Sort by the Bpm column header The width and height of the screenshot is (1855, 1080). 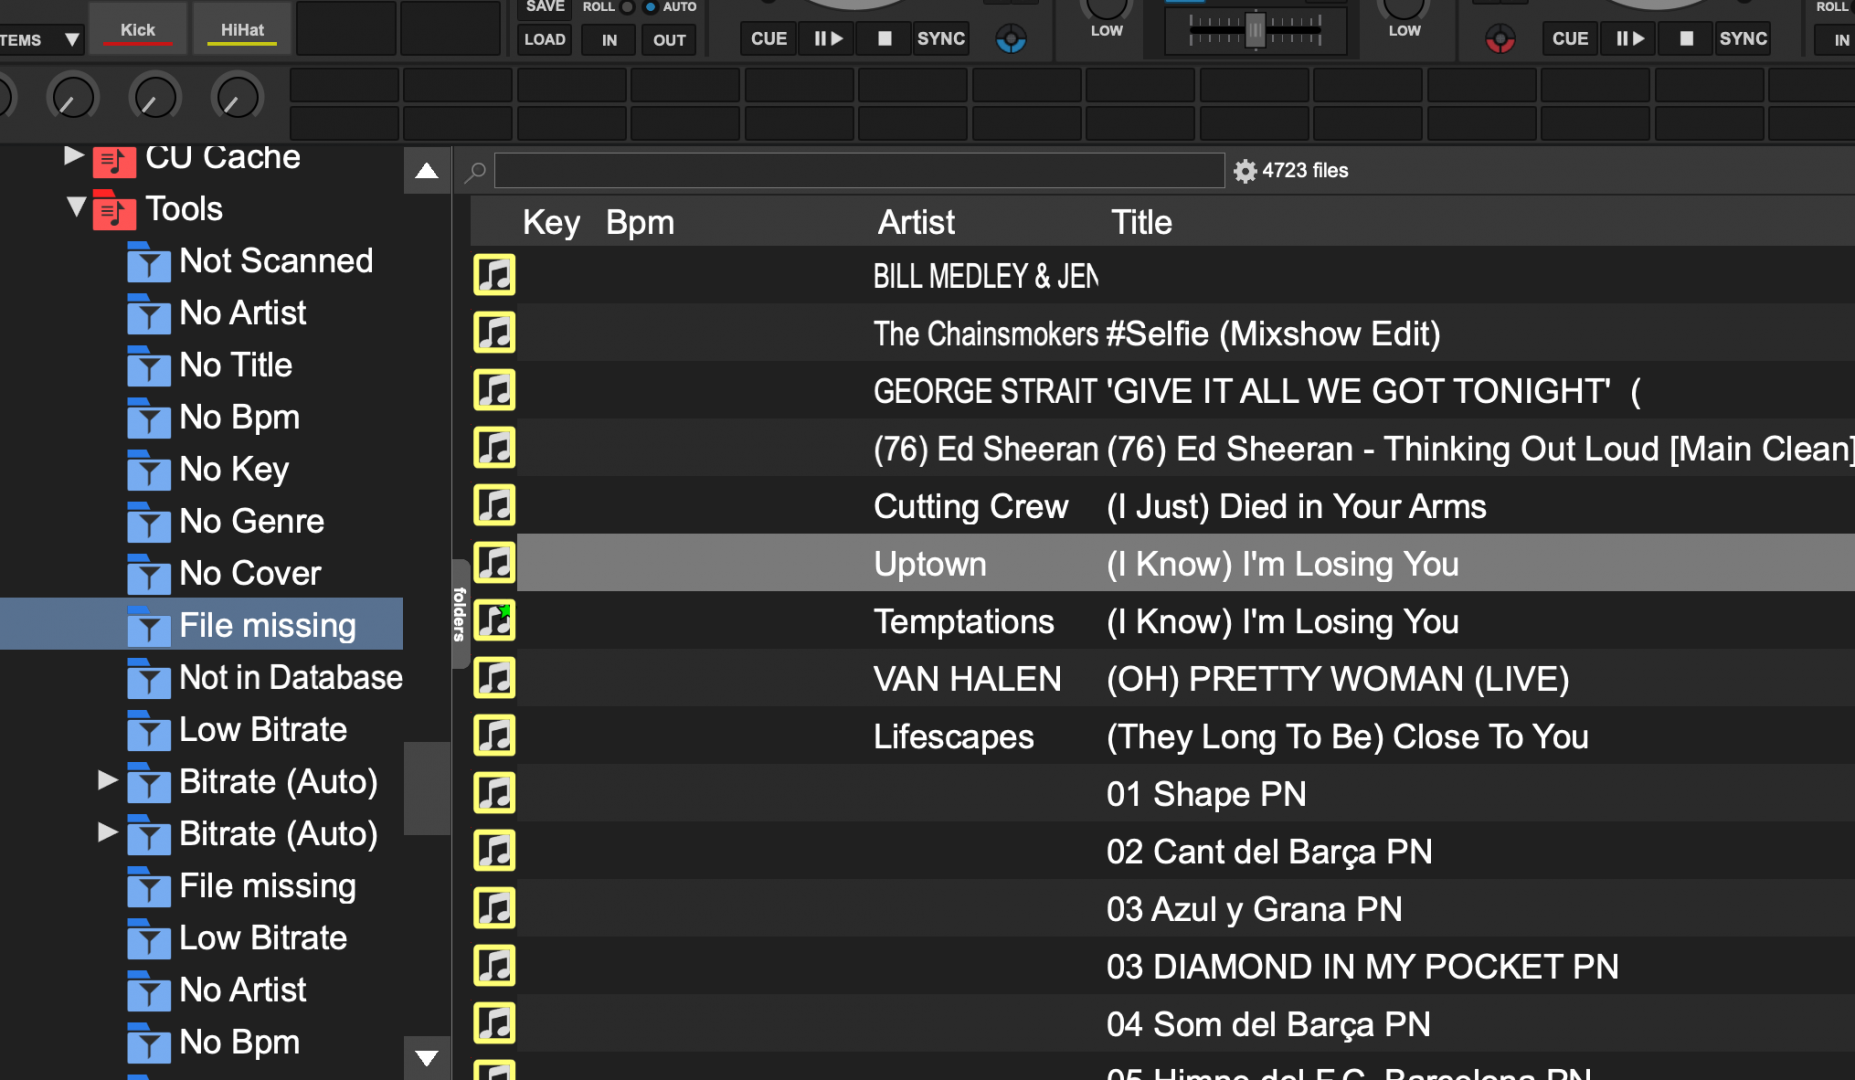click(640, 222)
